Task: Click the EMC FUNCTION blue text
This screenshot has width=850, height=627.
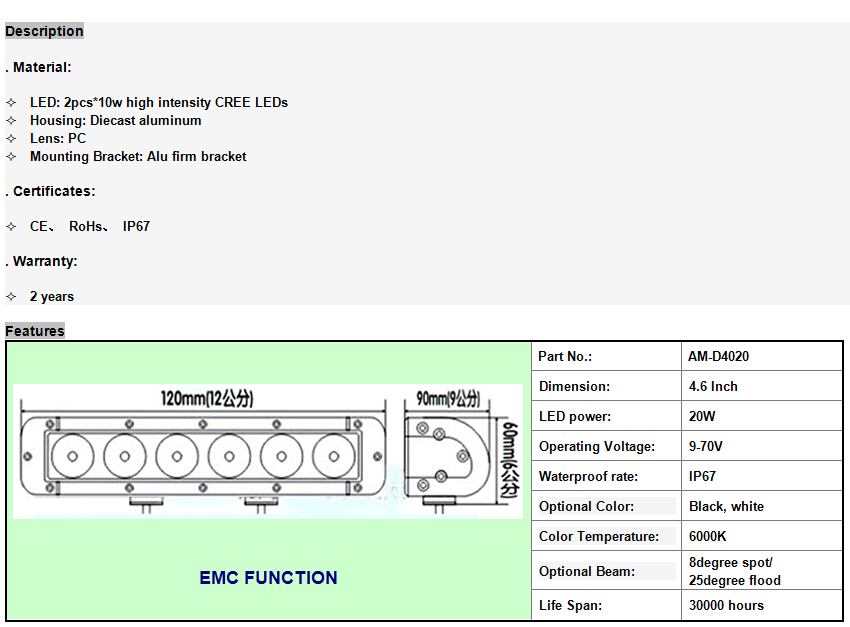Action: tap(268, 578)
